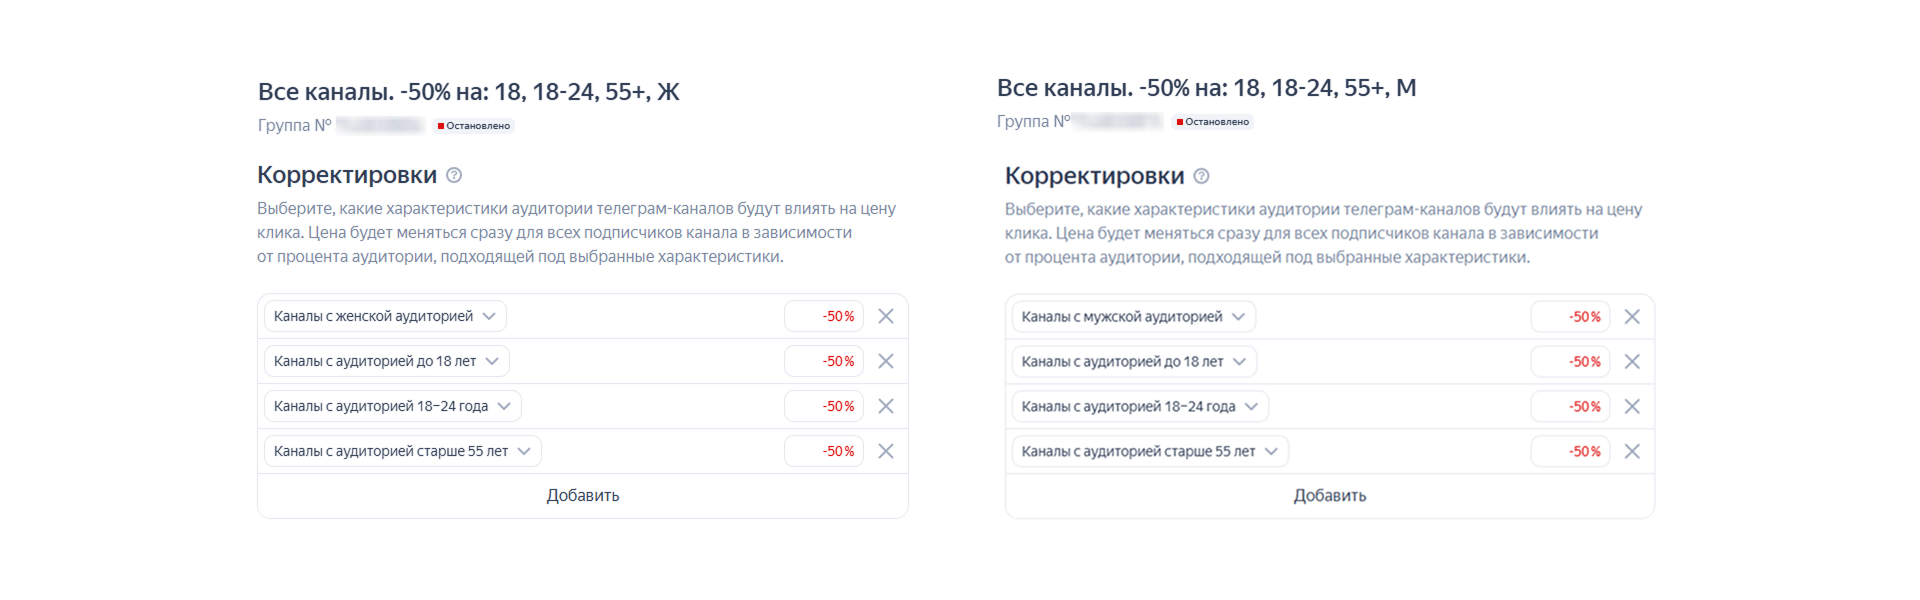Delete left panel старше 55 лет adjustment
This screenshot has height=600, width=1920.
[x=886, y=451]
